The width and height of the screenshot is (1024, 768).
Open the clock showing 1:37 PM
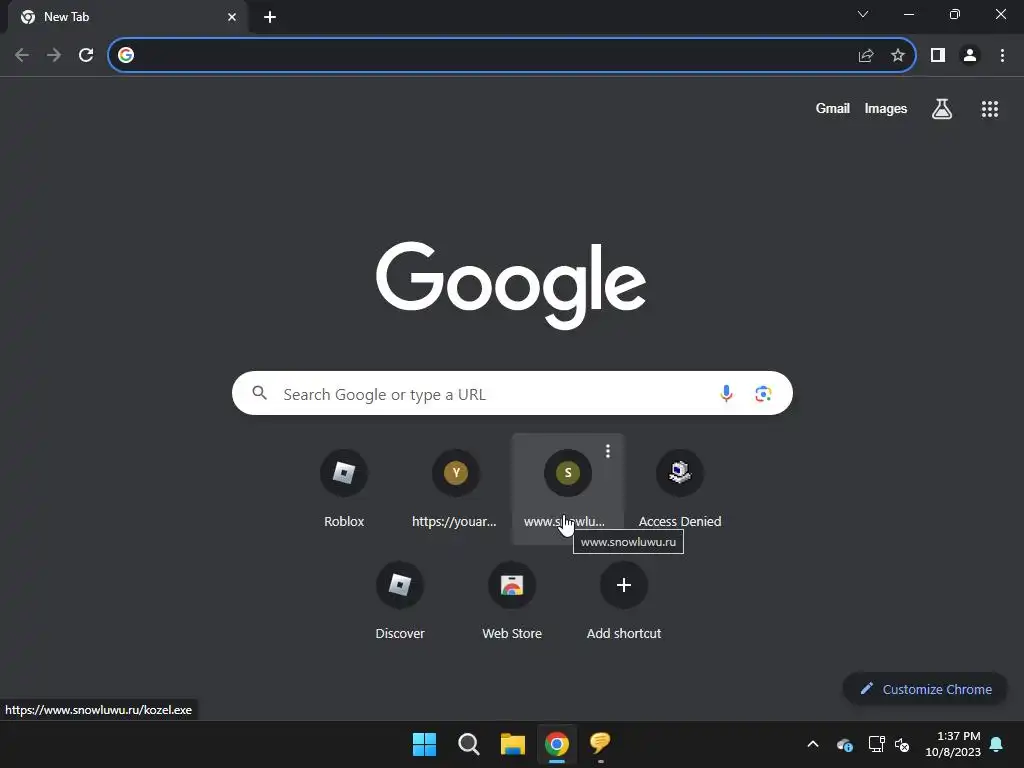pos(953,744)
